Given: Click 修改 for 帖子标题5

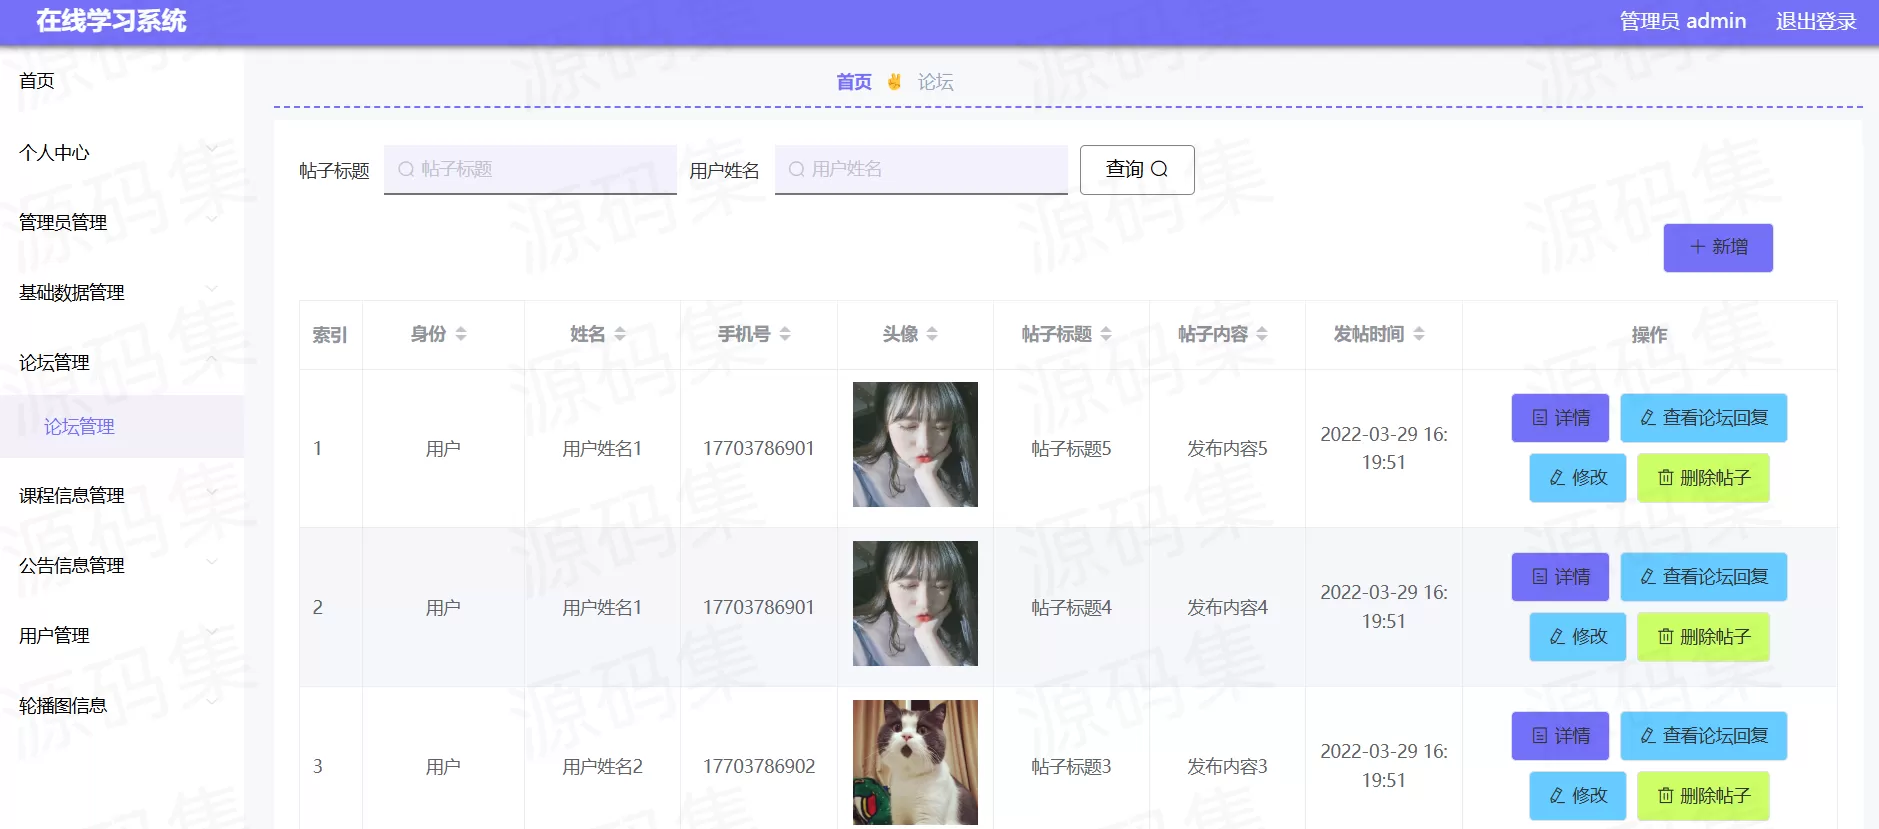Looking at the screenshot, I should (1578, 478).
